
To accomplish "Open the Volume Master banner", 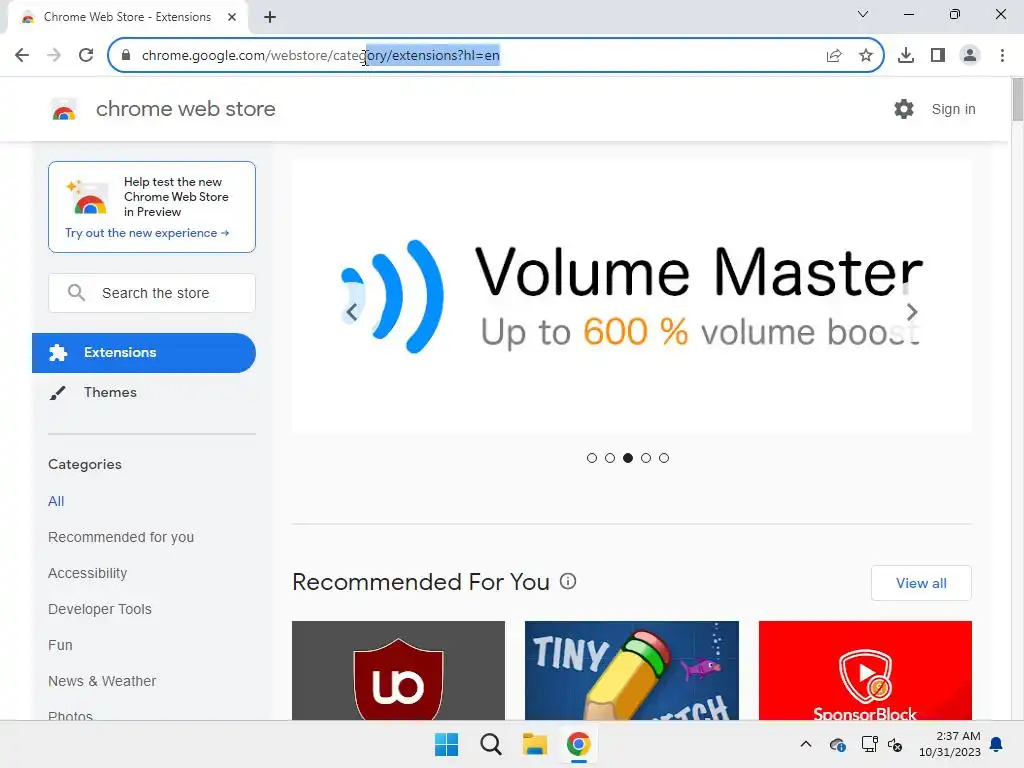I will [x=632, y=297].
